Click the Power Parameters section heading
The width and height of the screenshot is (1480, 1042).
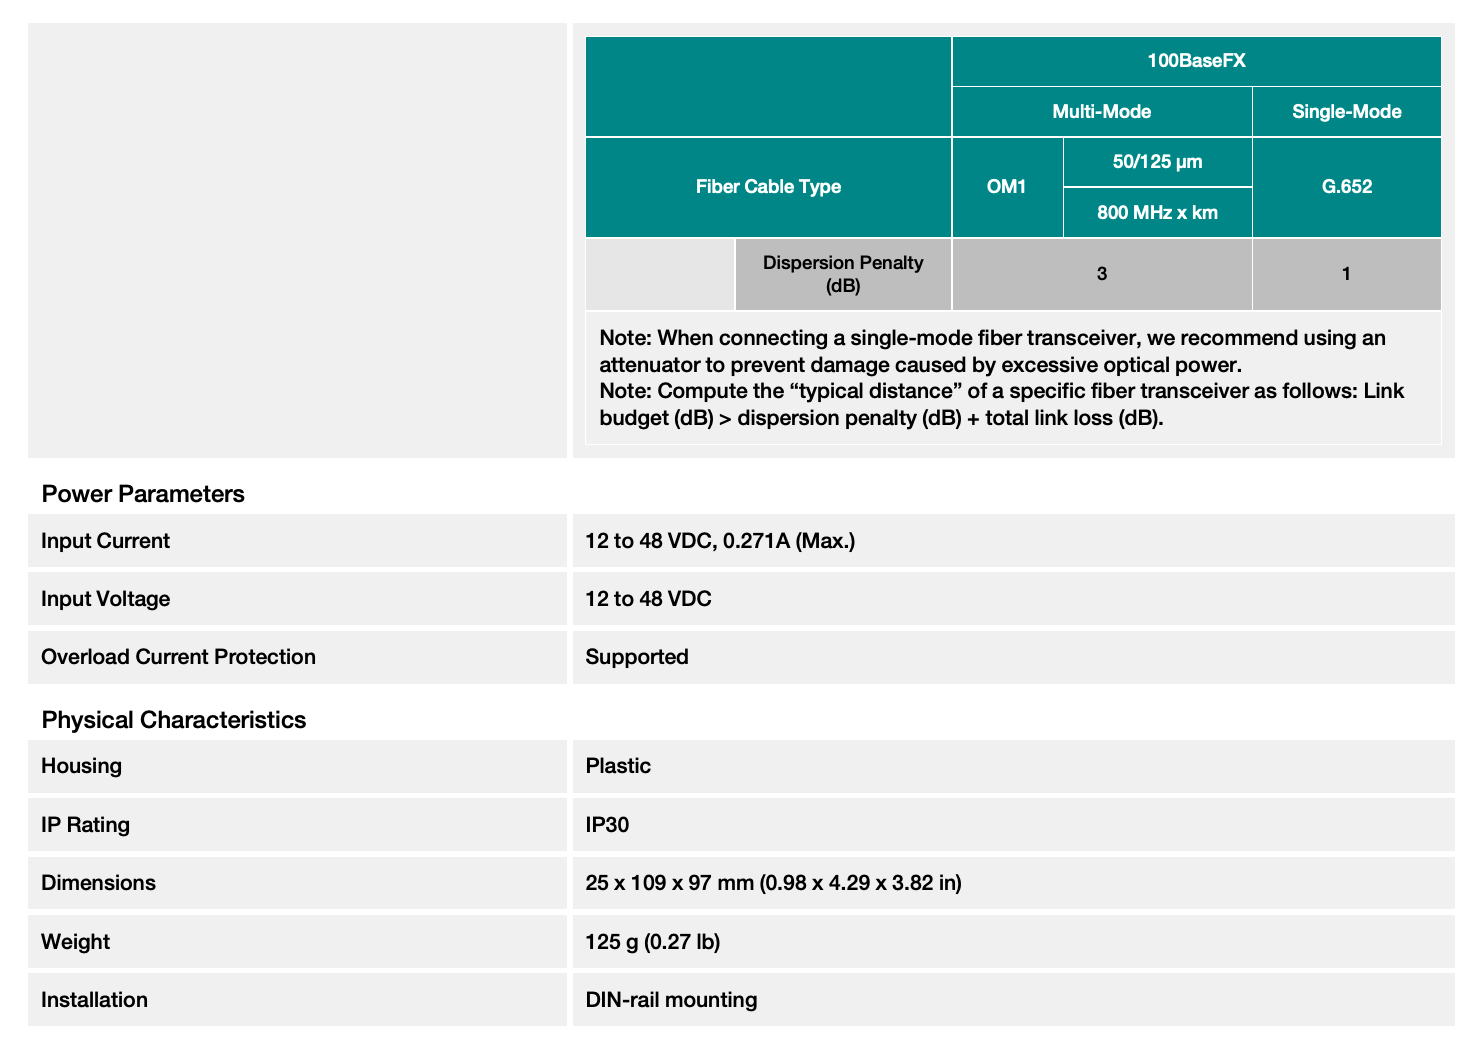point(143,494)
